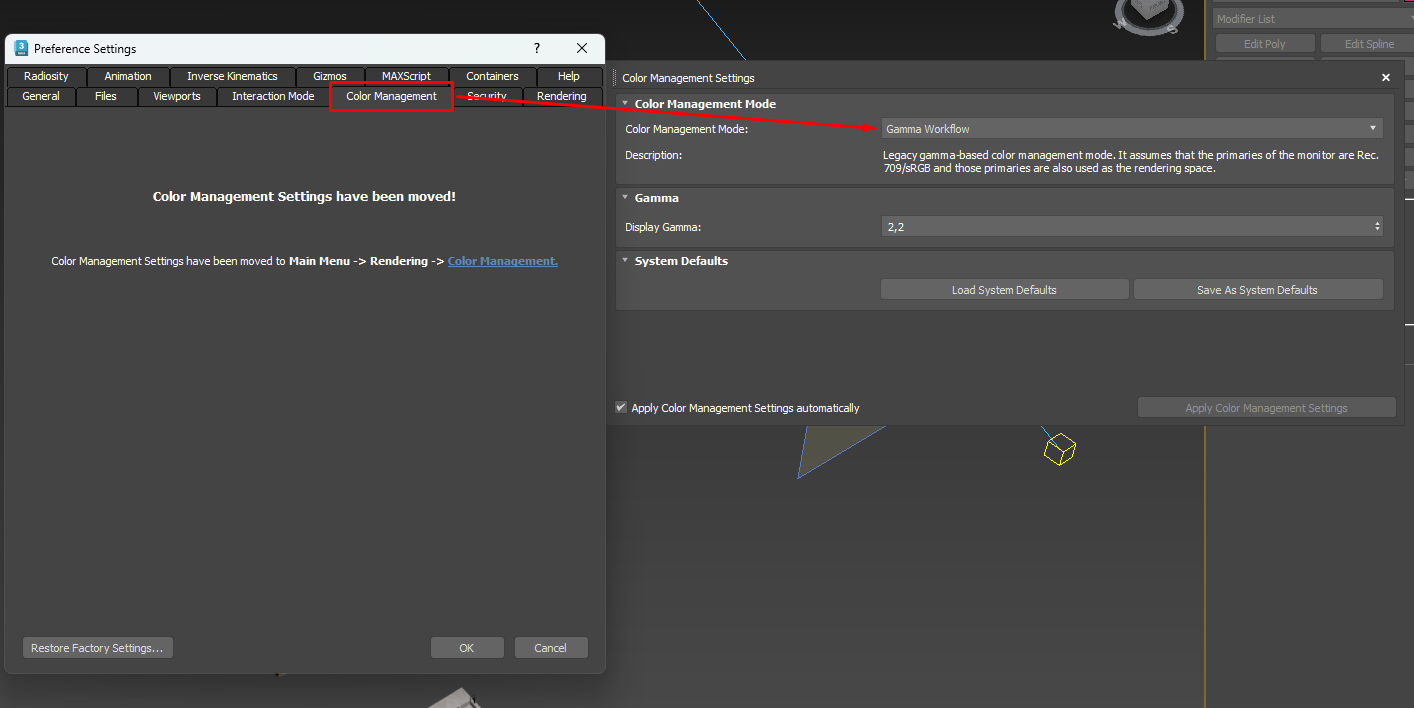Screen dimensions: 1414x708
Task: Collapse the Gamma rollout
Action: [625, 198]
